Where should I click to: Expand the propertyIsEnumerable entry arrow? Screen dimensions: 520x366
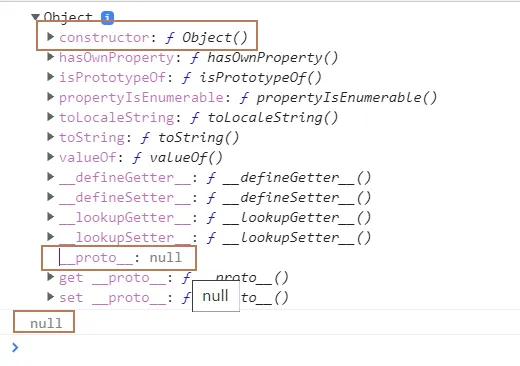tap(50, 97)
